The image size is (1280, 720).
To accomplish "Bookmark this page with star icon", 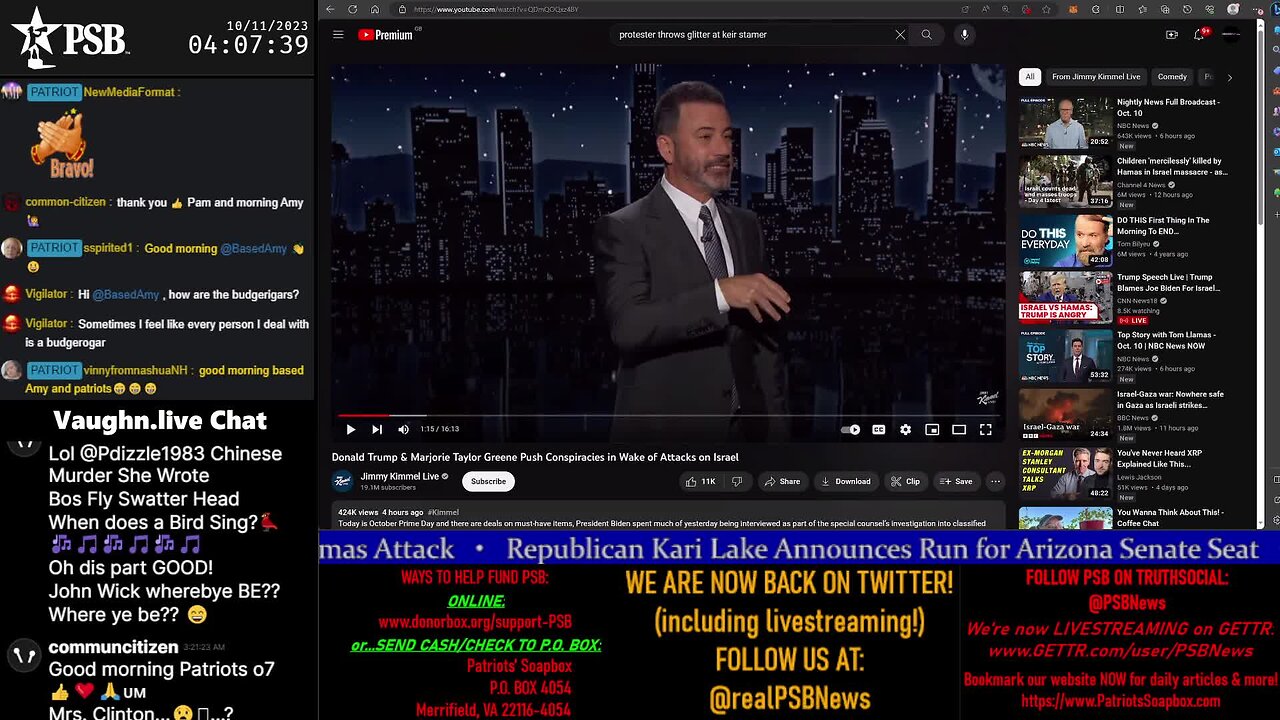I will click(x=1046, y=9).
